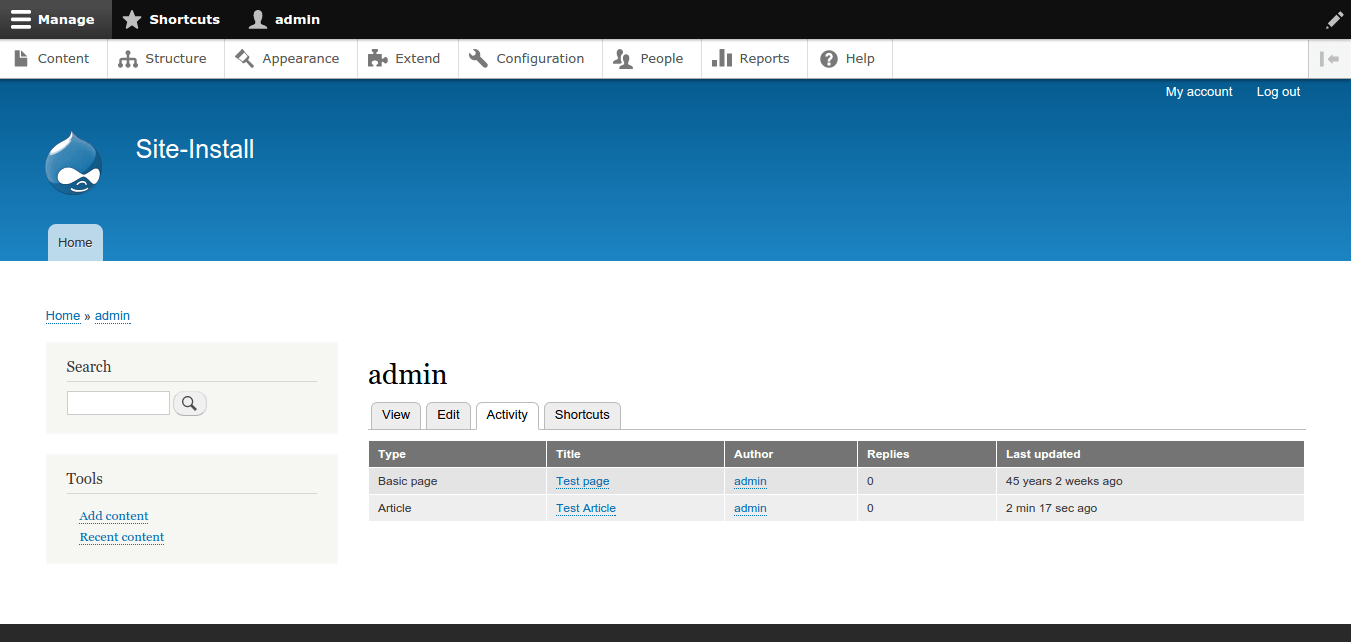Click the Last updated column header

[1151, 454]
